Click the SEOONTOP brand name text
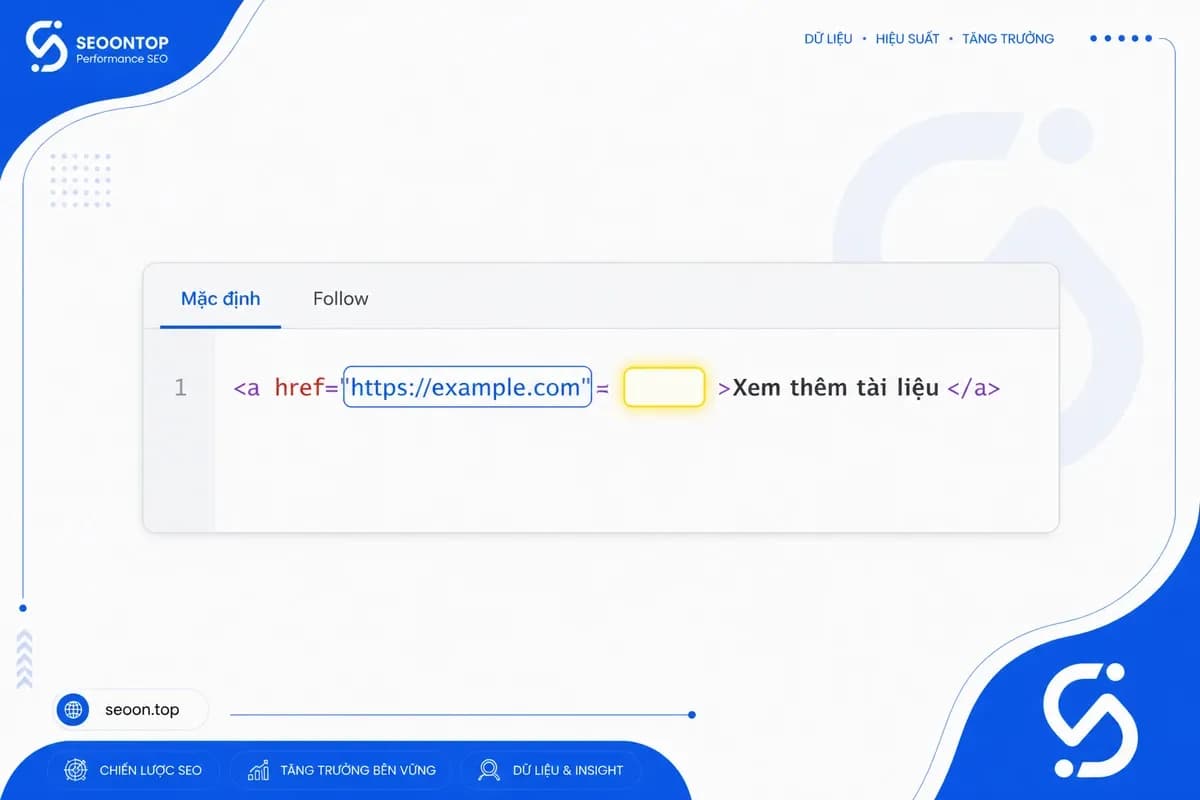 pyautogui.click(x=122, y=42)
